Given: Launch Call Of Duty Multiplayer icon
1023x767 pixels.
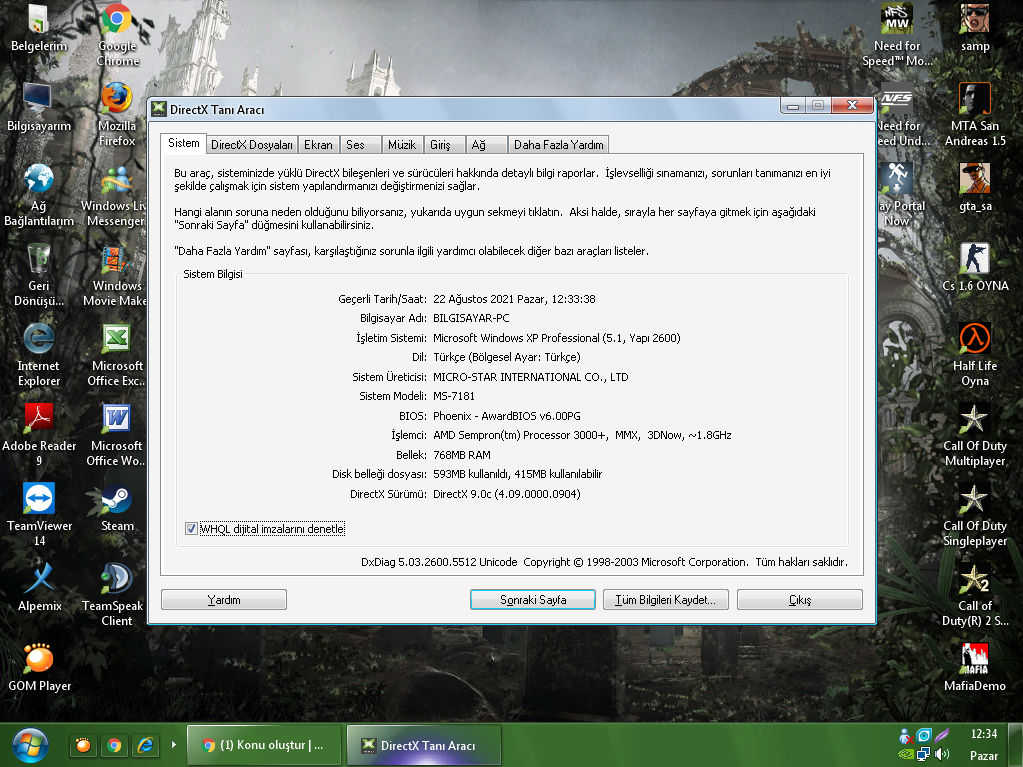Looking at the screenshot, I should [x=975, y=434].
